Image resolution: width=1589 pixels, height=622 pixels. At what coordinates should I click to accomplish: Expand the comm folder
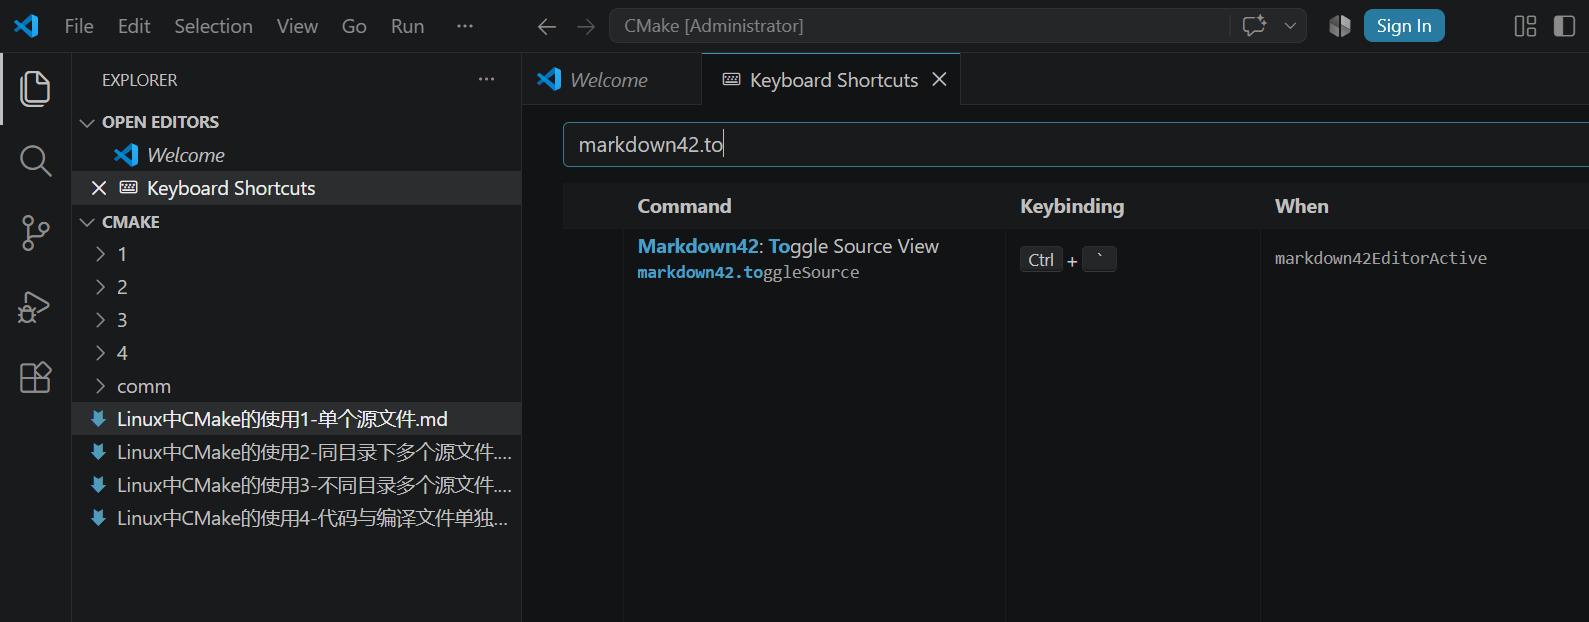[x=296, y=386]
